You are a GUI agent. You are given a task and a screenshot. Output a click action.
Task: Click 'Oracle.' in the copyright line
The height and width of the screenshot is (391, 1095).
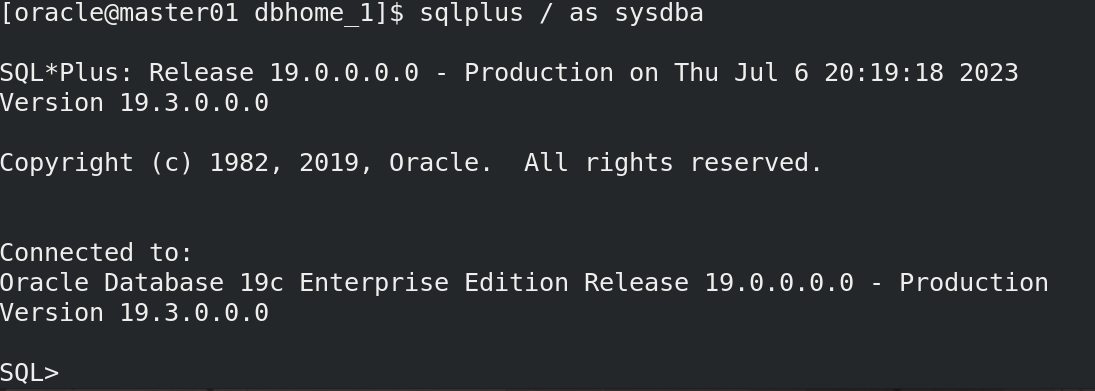point(441,163)
